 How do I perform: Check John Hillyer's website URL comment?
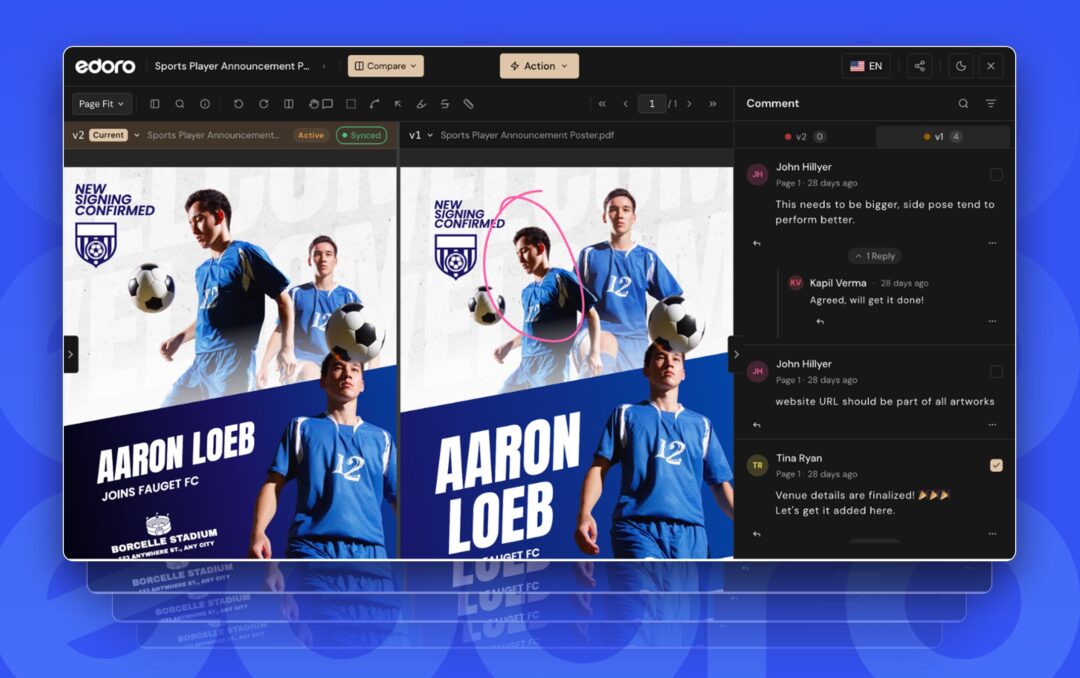point(996,371)
